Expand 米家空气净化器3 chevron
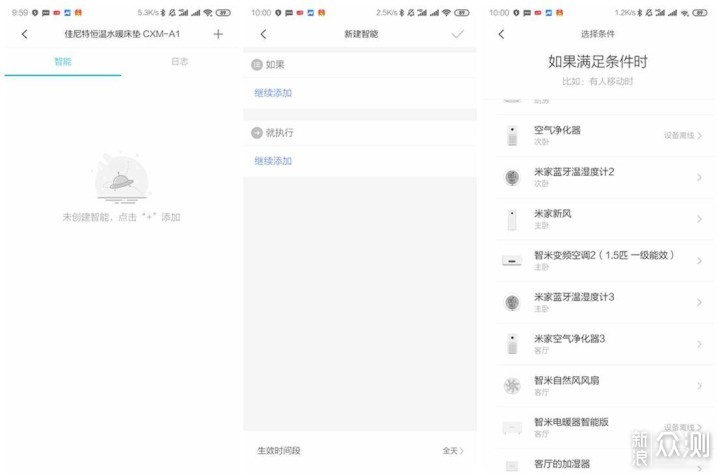 coord(699,344)
